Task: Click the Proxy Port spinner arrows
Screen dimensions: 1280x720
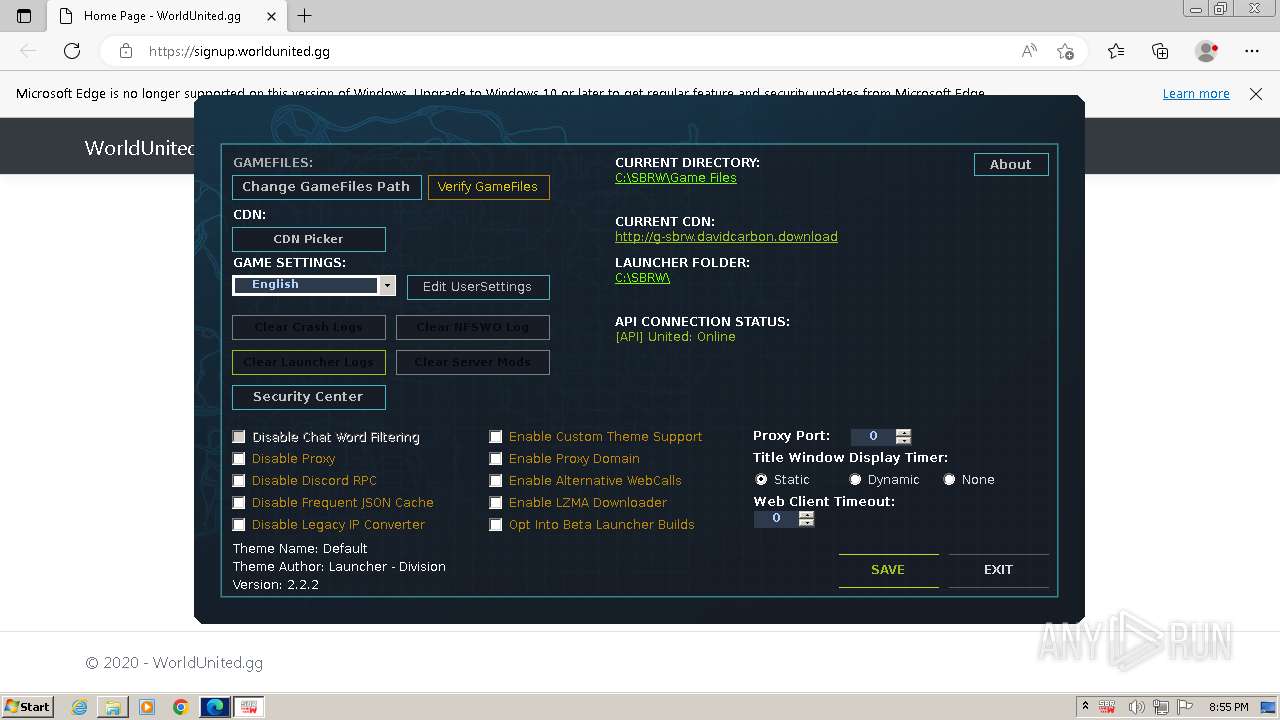Action: click(x=904, y=437)
